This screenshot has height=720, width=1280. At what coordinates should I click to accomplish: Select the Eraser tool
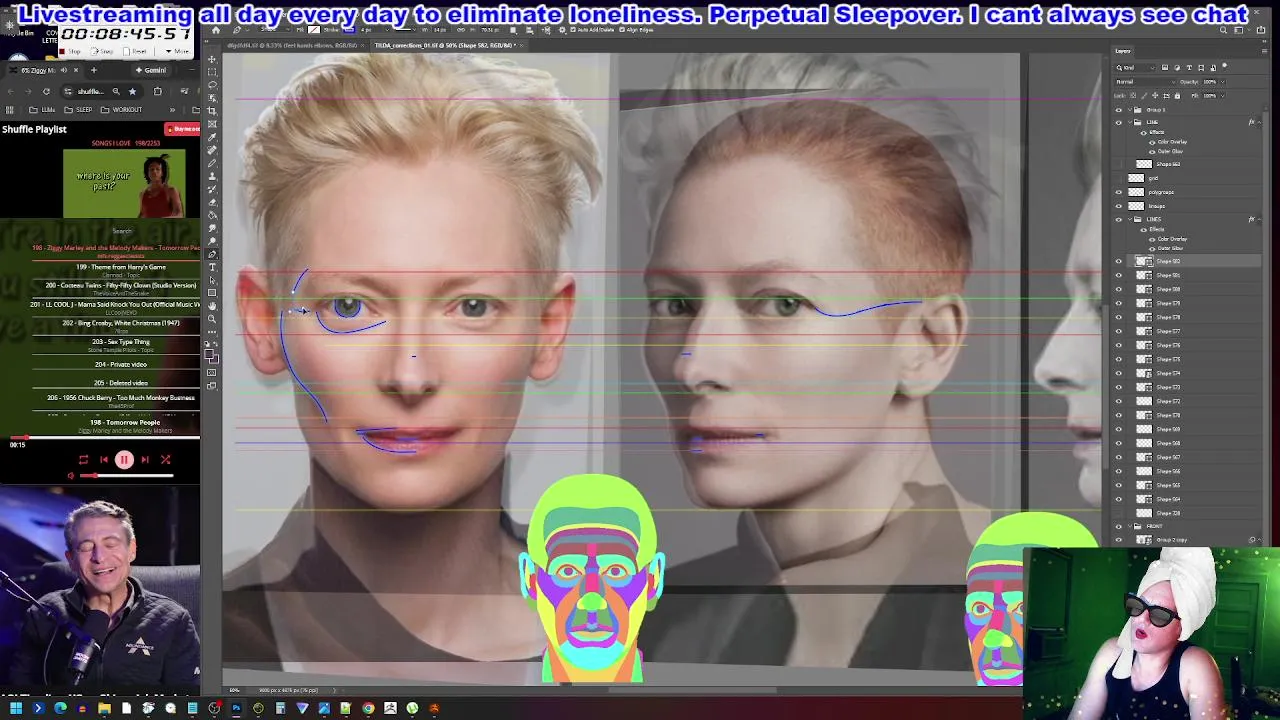coord(212,202)
